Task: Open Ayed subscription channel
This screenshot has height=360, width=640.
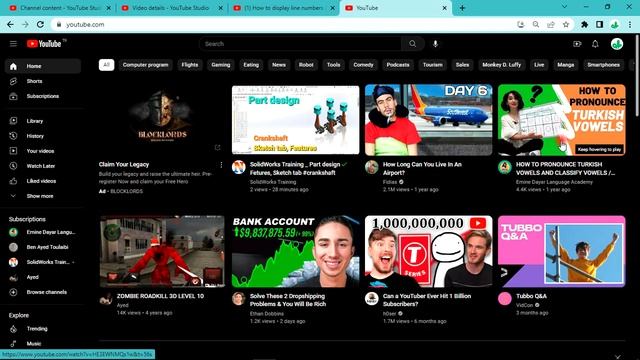Action: (x=43, y=277)
